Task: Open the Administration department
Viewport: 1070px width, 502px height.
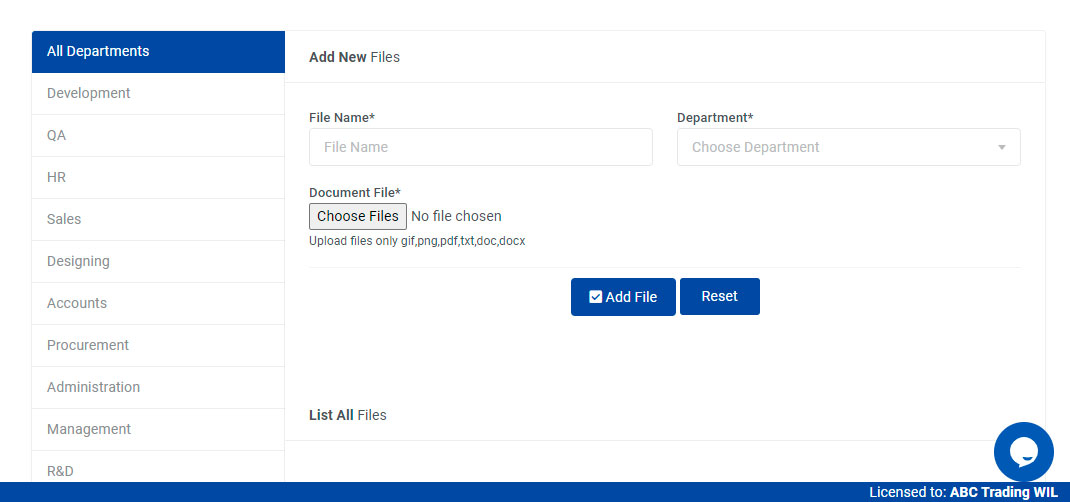Action: tap(158, 388)
